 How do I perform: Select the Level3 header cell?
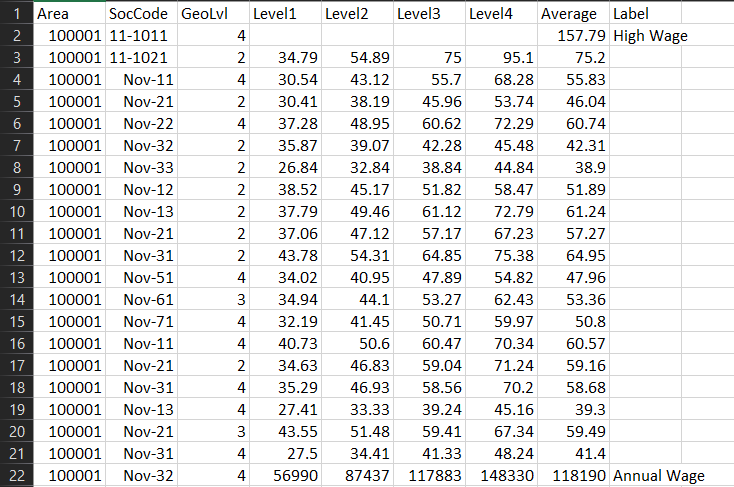click(428, 14)
